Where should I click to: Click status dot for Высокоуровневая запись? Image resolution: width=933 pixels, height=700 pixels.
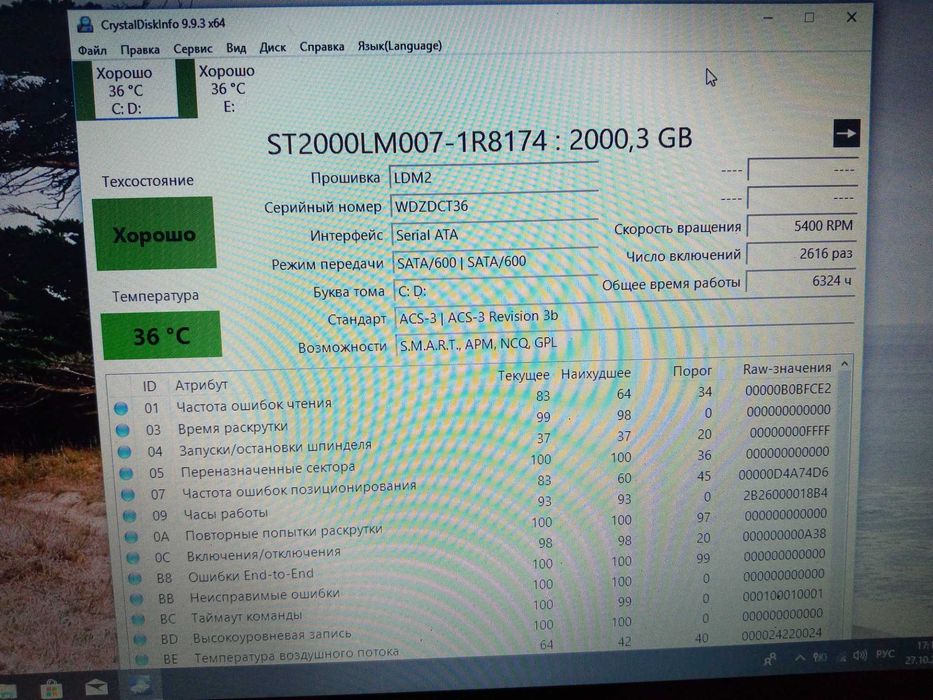point(140,639)
